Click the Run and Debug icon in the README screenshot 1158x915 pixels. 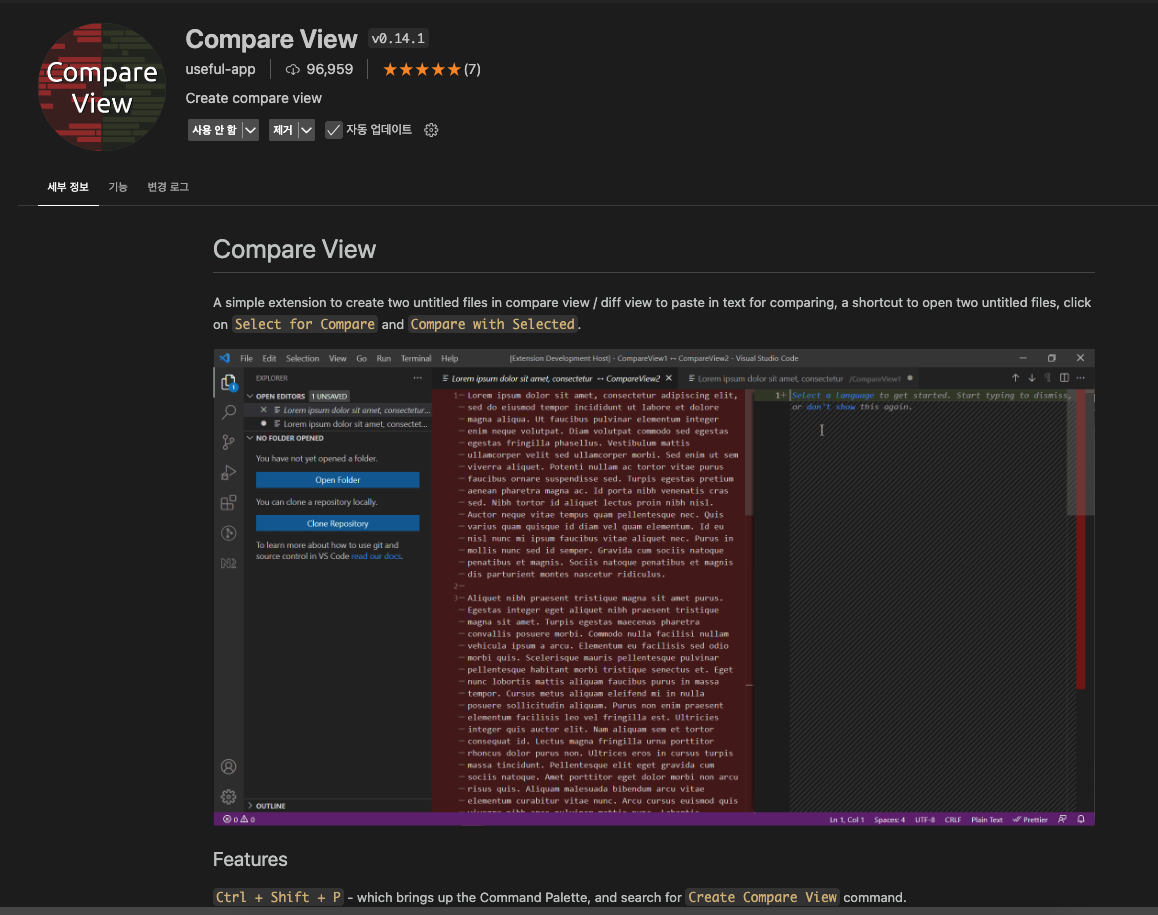tap(229, 473)
